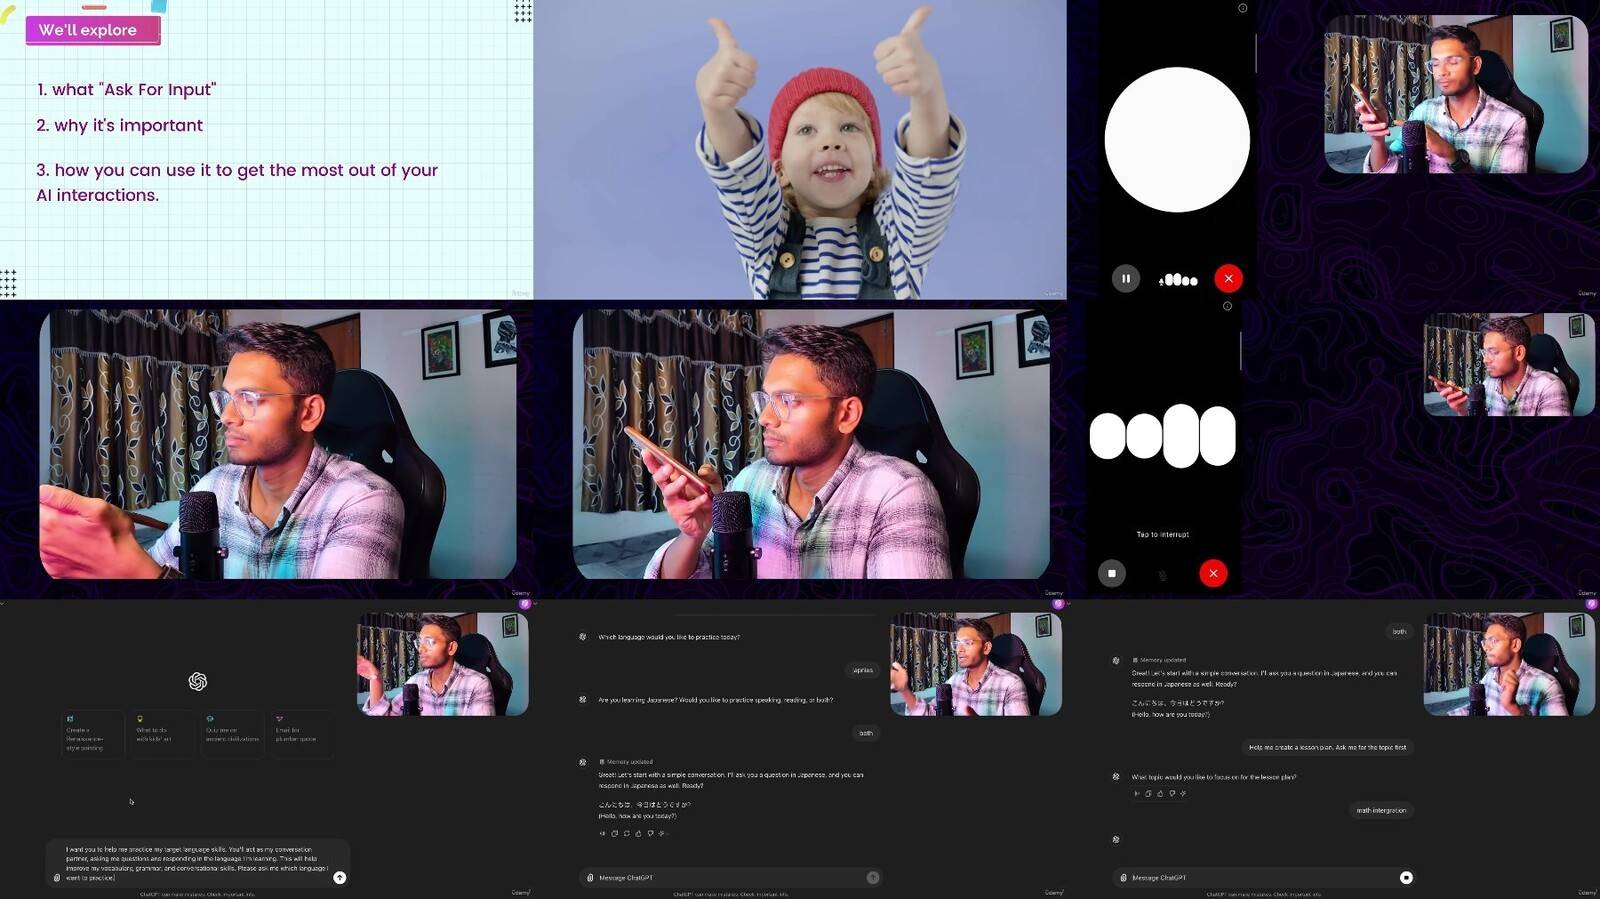
Task: Click slide item 'why it's important'
Action: tap(119, 125)
